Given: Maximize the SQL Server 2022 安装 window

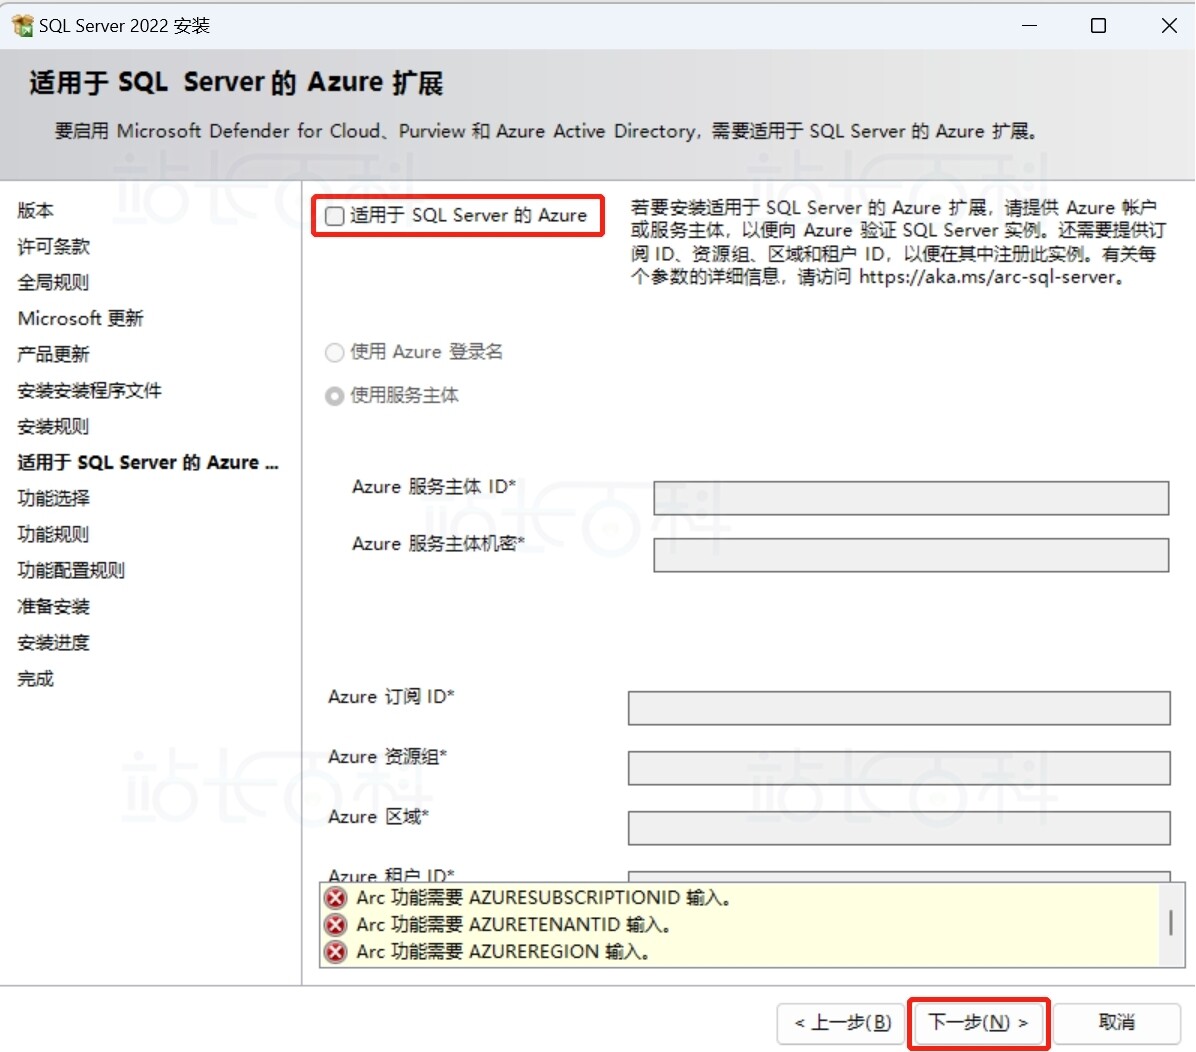Looking at the screenshot, I should click(x=1098, y=25).
